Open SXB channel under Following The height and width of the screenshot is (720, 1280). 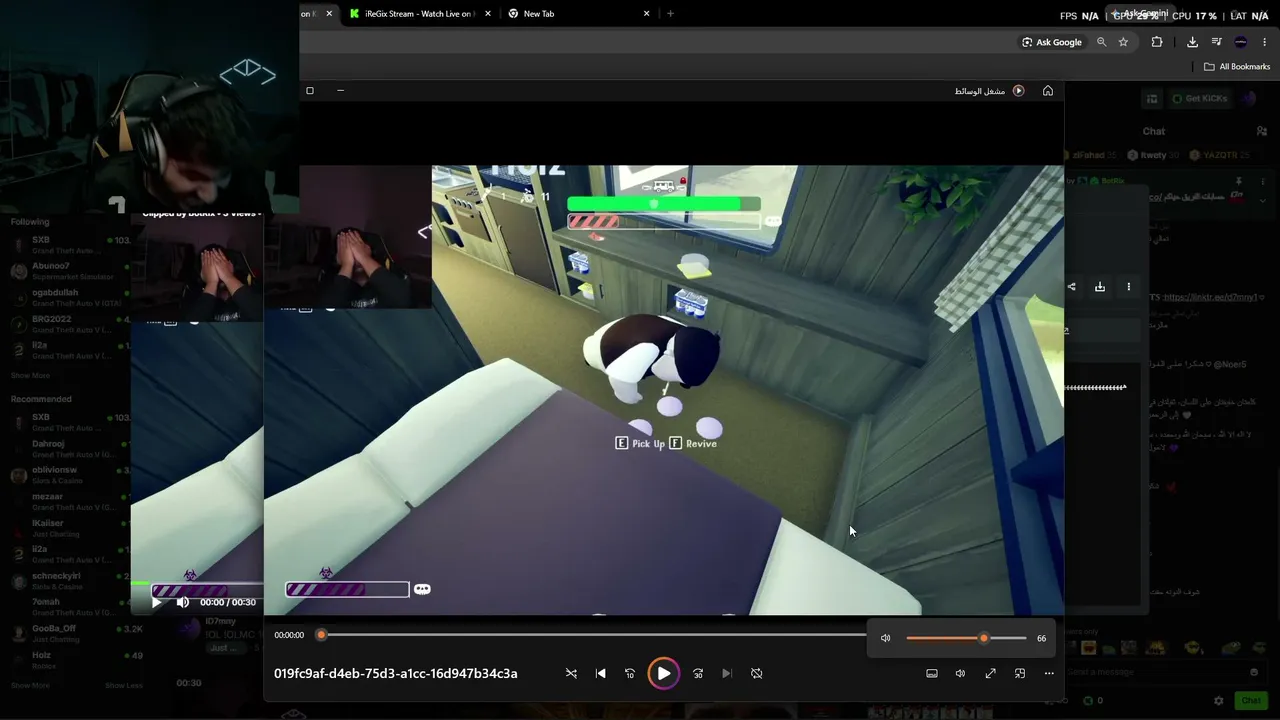[x=70, y=245]
